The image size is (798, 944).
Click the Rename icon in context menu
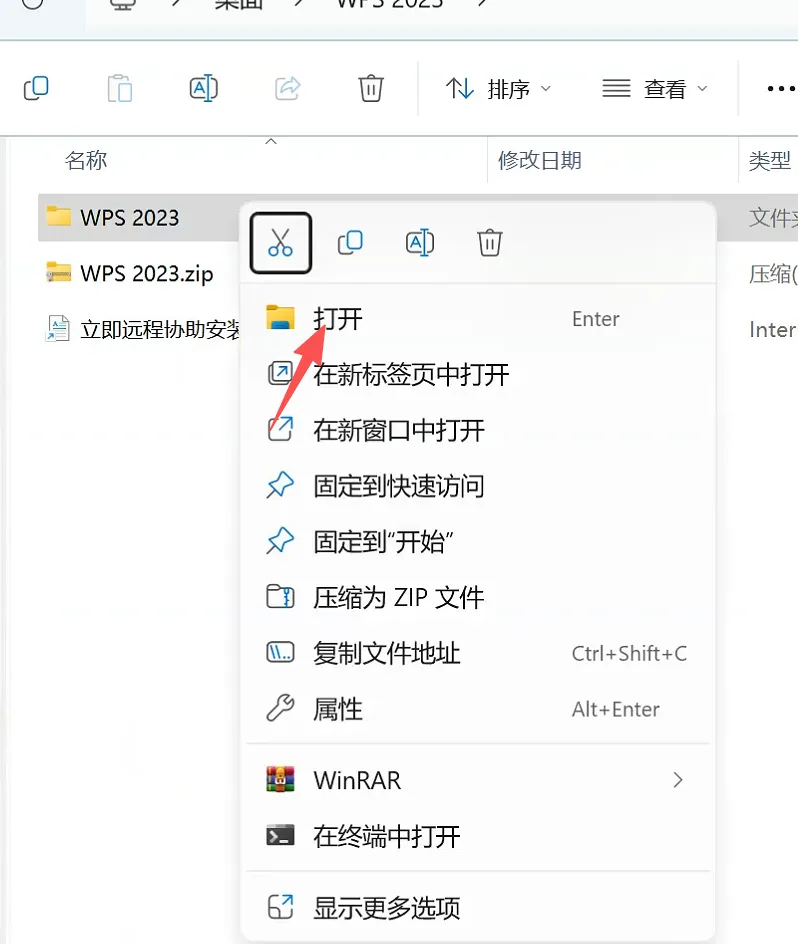[420, 243]
